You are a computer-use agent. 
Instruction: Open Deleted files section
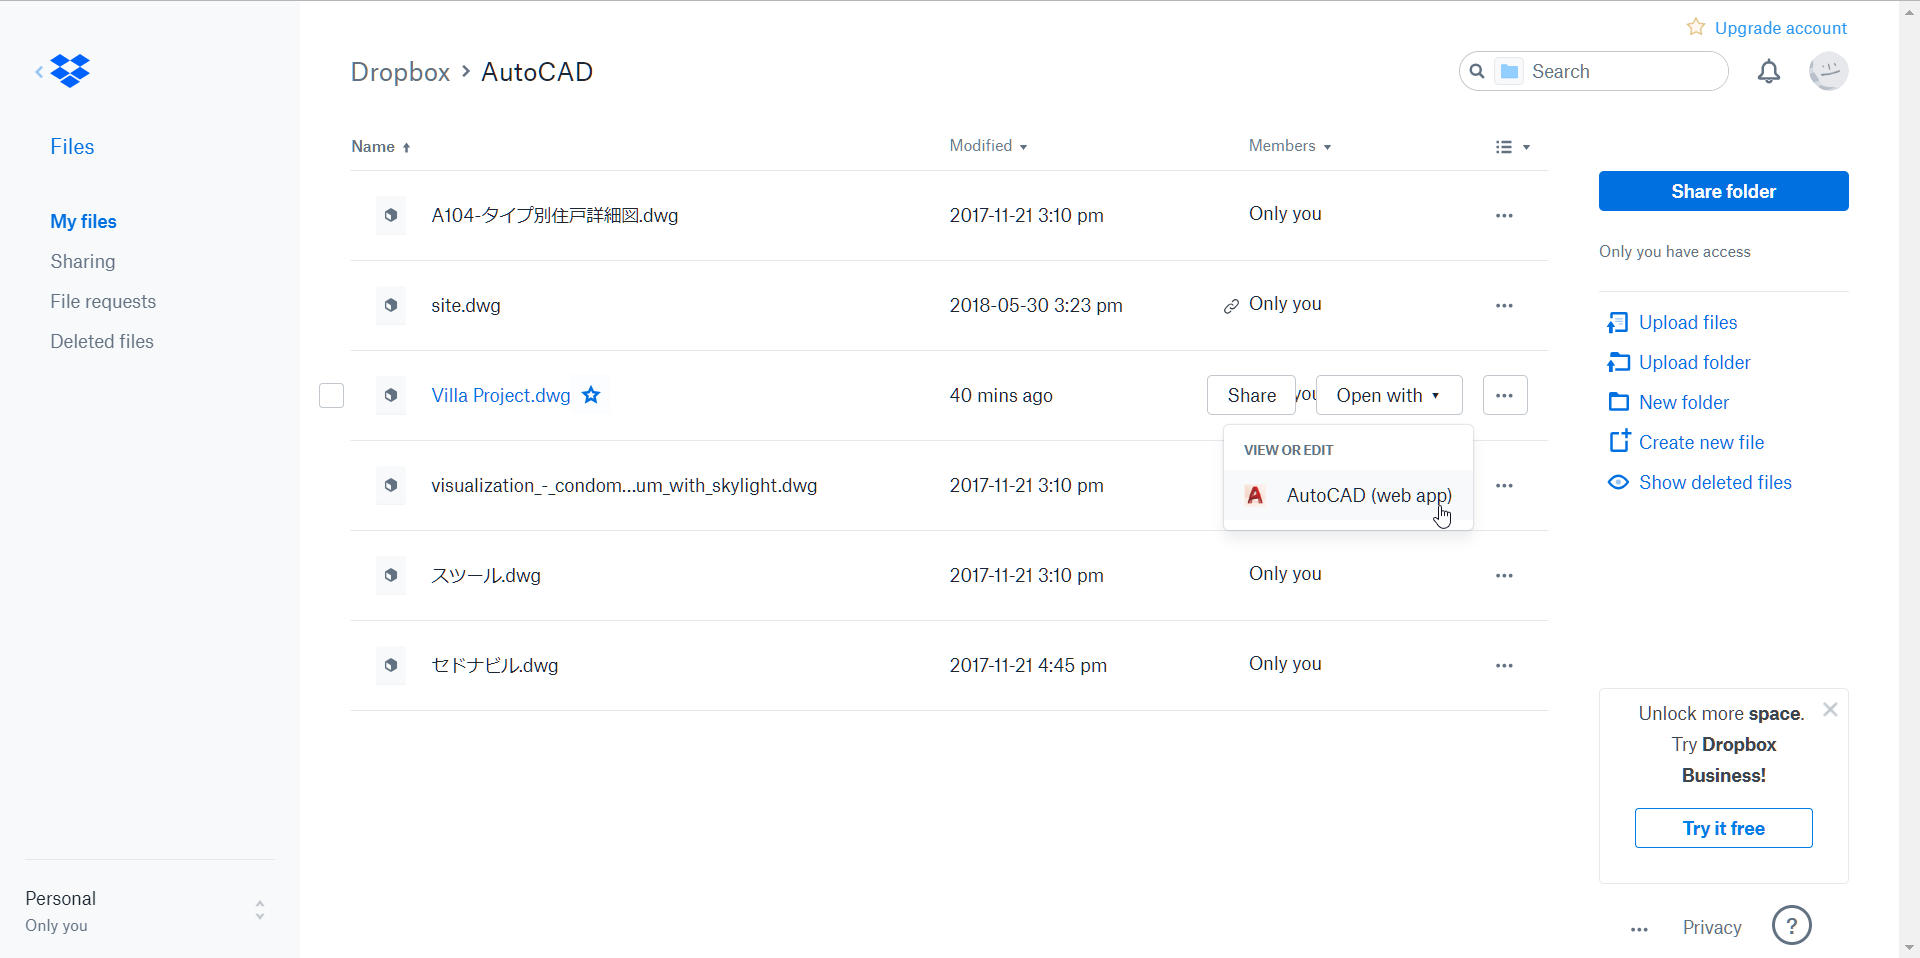pyautogui.click(x=102, y=341)
